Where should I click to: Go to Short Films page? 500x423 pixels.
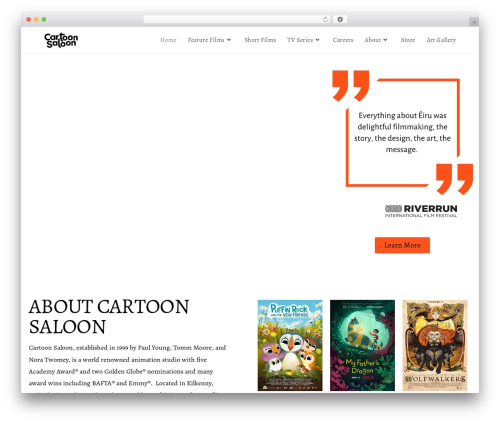click(260, 40)
